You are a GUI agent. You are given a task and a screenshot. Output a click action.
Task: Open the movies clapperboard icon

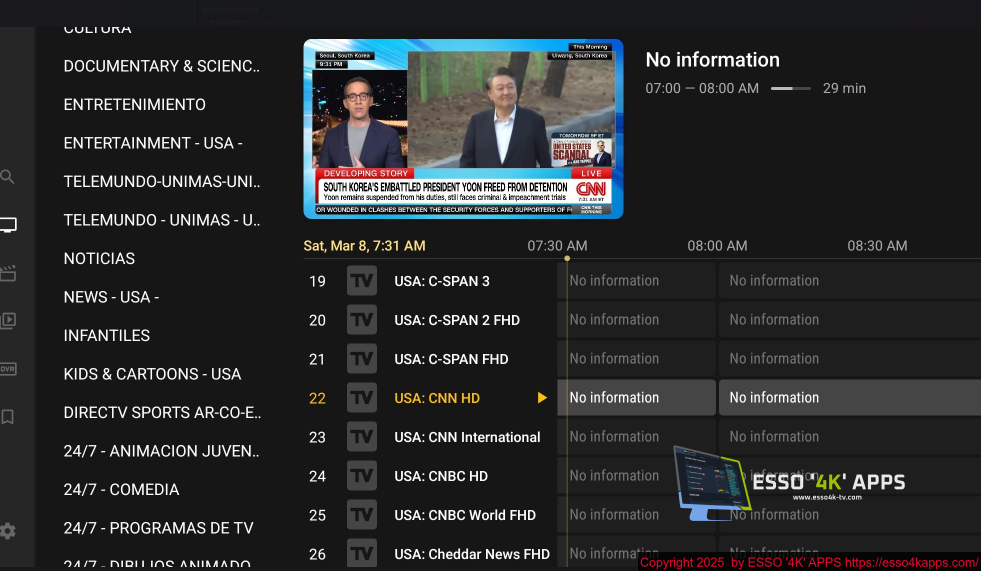[x=8, y=273]
